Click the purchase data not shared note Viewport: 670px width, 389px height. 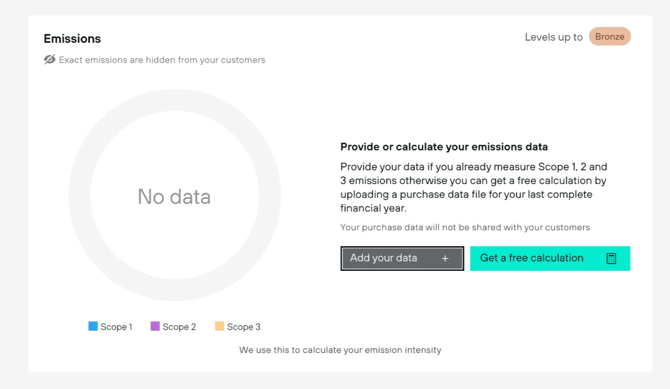point(465,227)
